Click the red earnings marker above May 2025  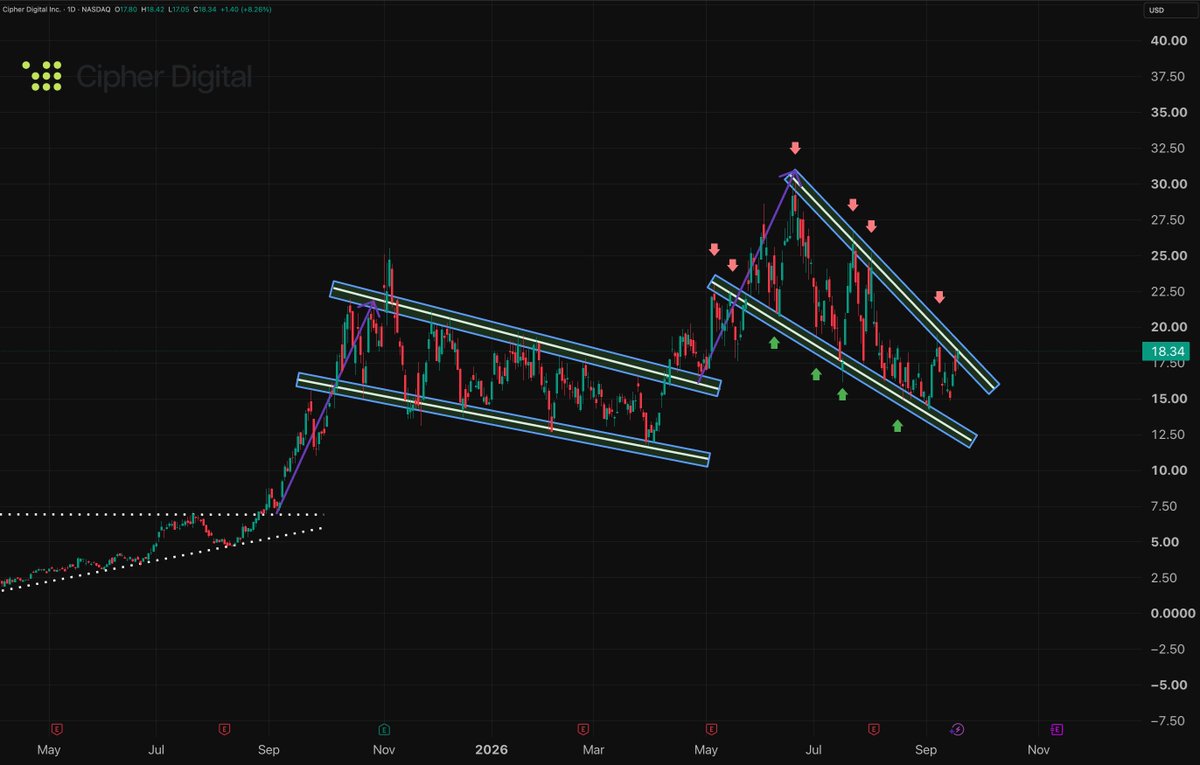pos(57,730)
